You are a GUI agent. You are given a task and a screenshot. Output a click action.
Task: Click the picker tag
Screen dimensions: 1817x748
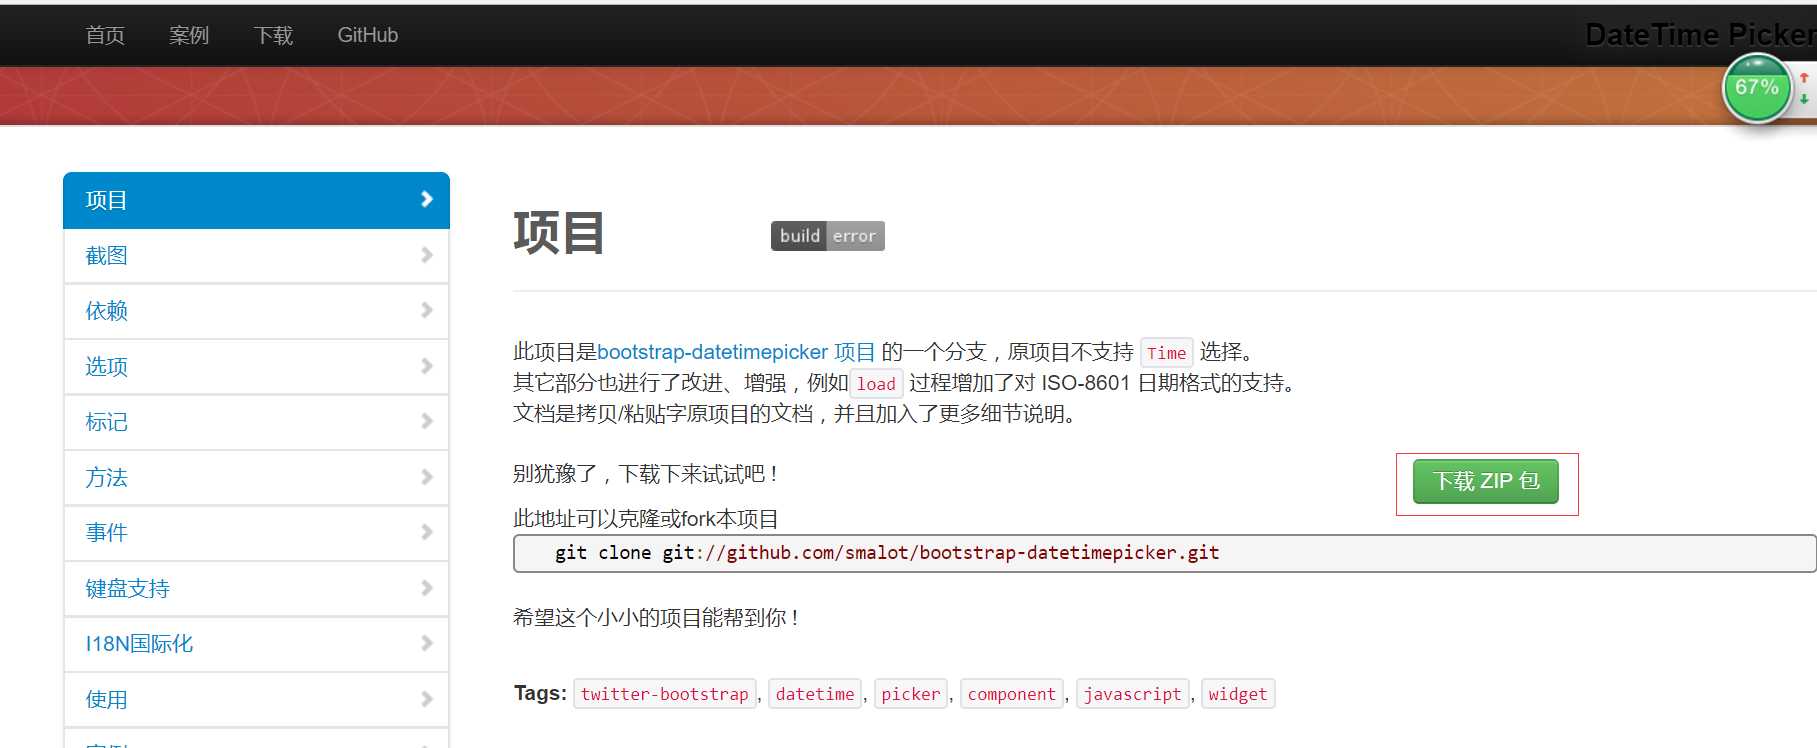coord(911,694)
